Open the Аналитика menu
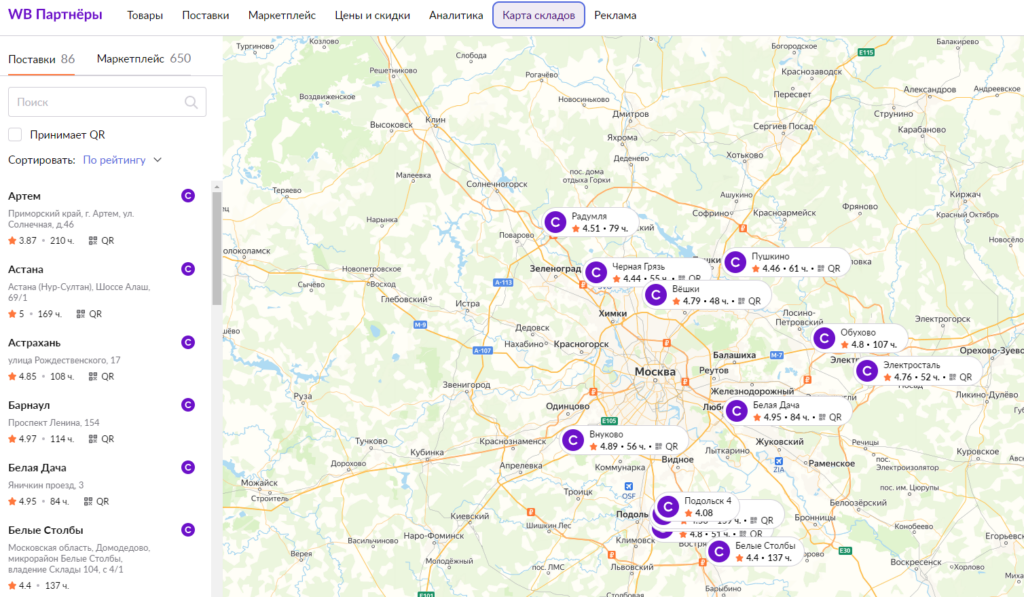 pyautogui.click(x=456, y=15)
